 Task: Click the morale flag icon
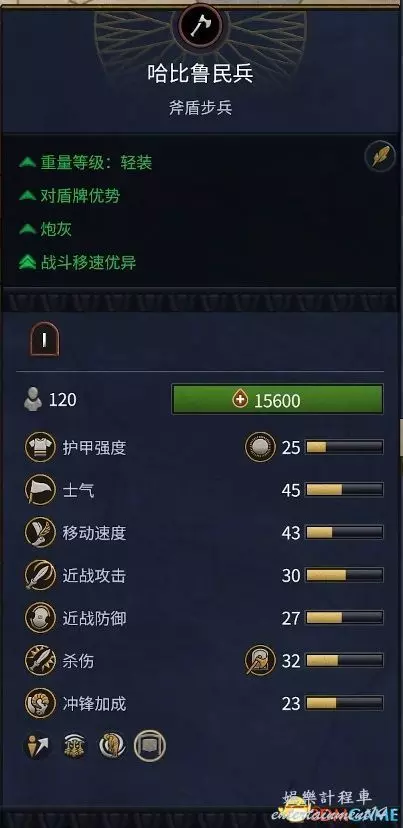click(40, 490)
